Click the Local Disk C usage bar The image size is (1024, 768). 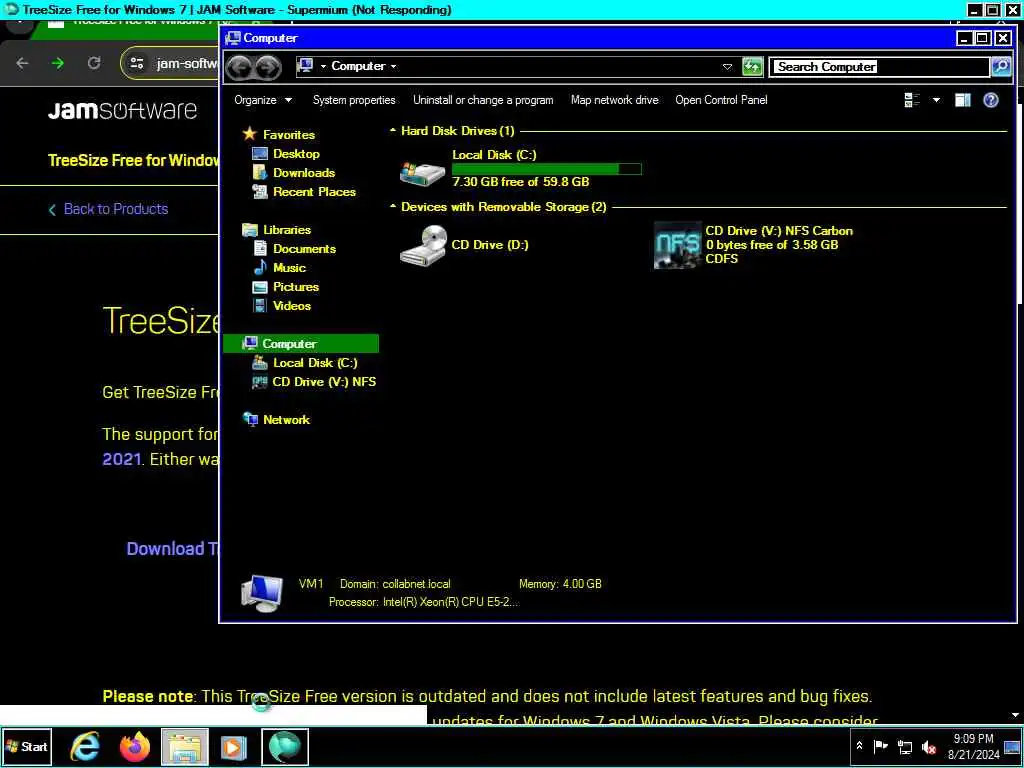[x=547, y=169]
